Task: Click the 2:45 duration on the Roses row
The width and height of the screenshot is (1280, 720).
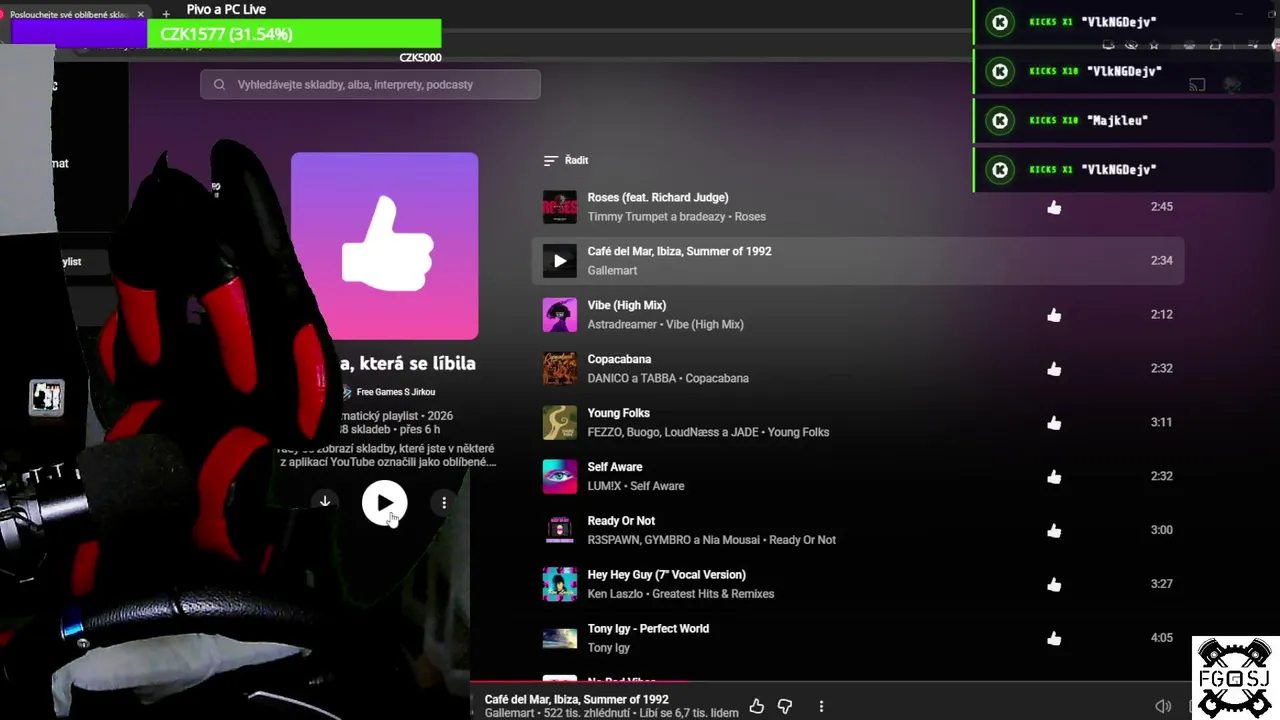Action: pos(1161,207)
